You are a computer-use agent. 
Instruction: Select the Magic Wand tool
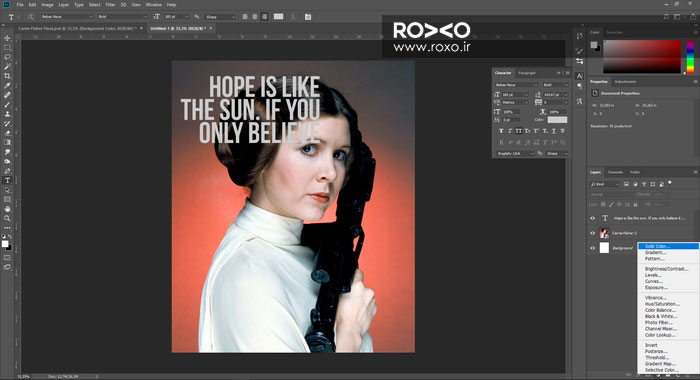coord(7,67)
